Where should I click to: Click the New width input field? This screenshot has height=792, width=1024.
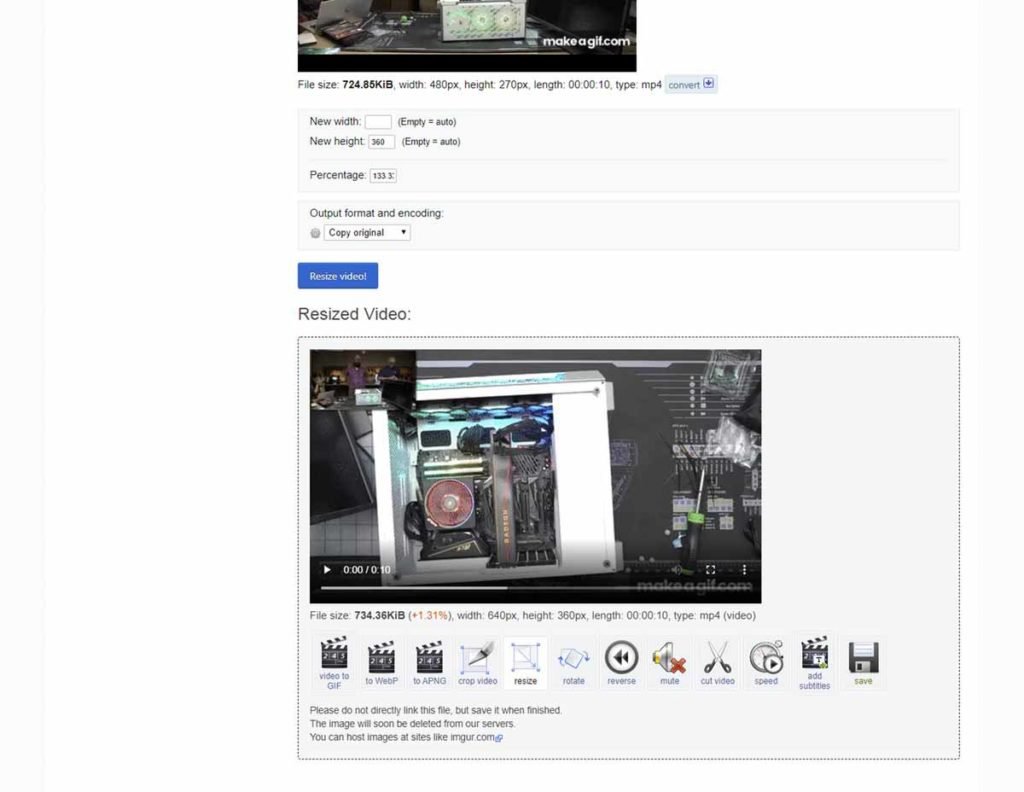[378, 122]
